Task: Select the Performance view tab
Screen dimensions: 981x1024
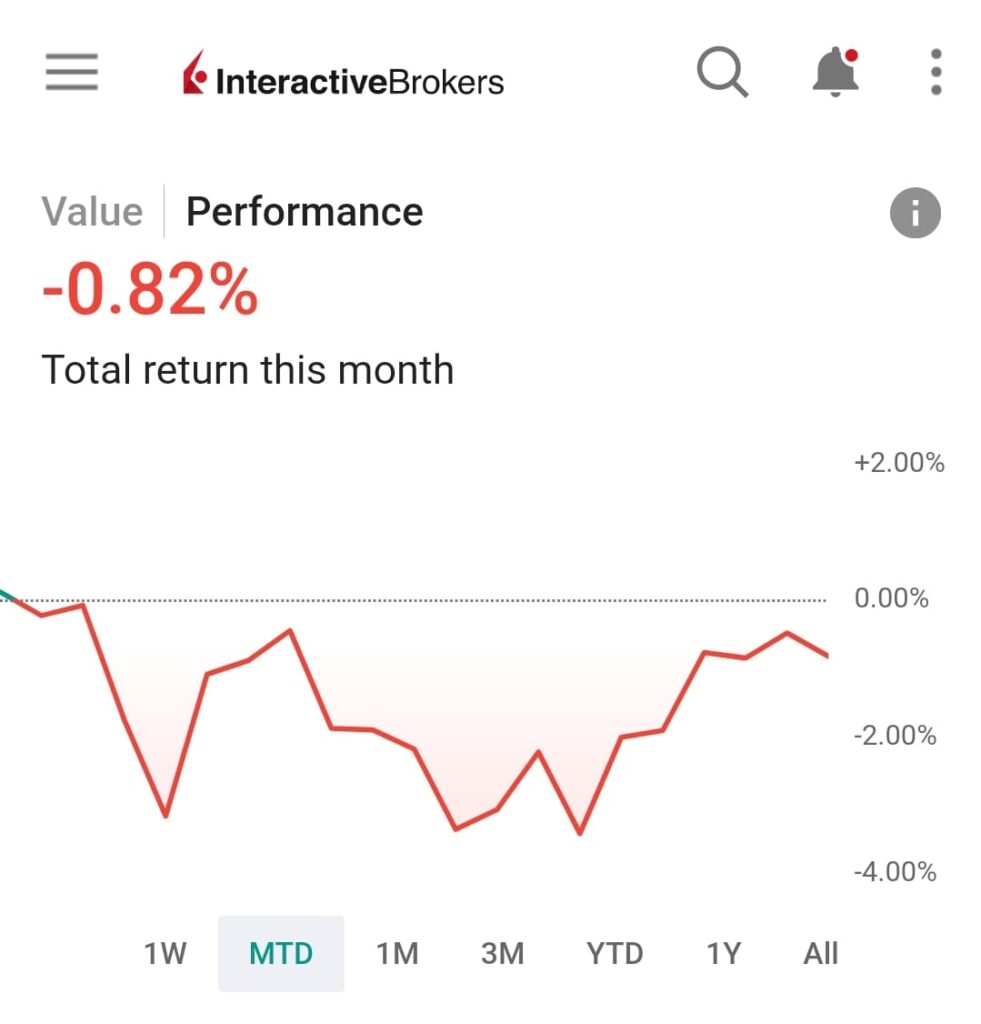Action: point(304,212)
